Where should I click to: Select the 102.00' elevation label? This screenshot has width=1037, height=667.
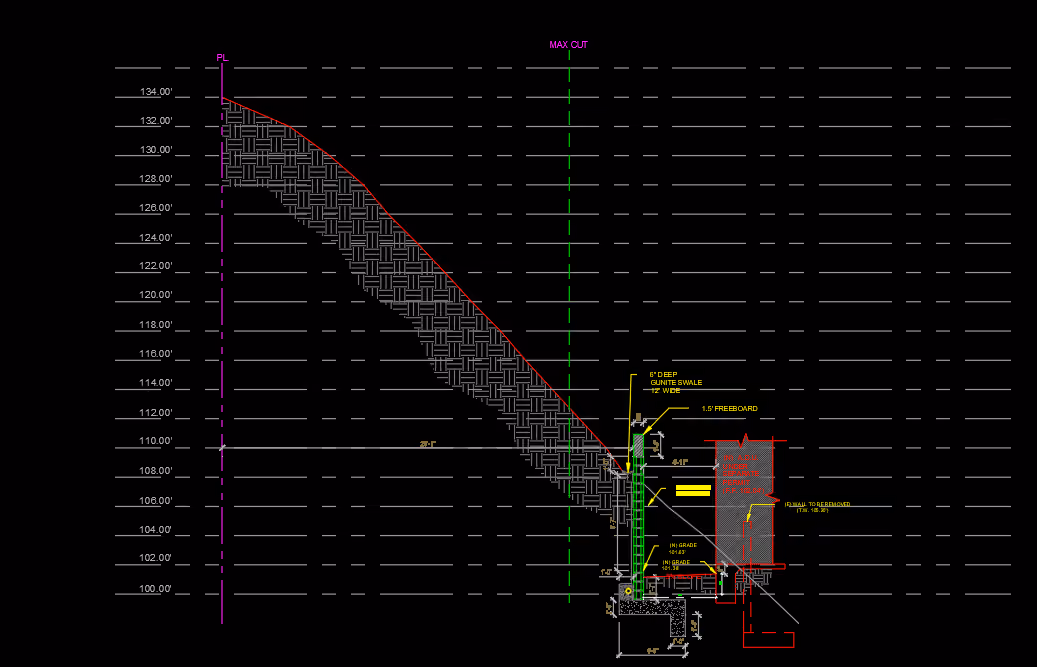coord(156,559)
